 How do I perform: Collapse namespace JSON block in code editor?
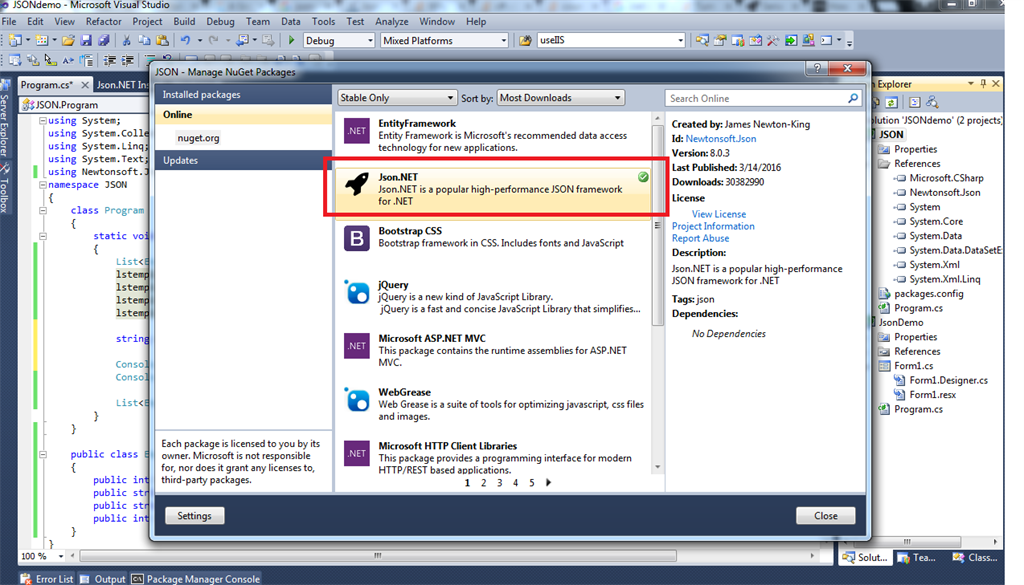42,185
